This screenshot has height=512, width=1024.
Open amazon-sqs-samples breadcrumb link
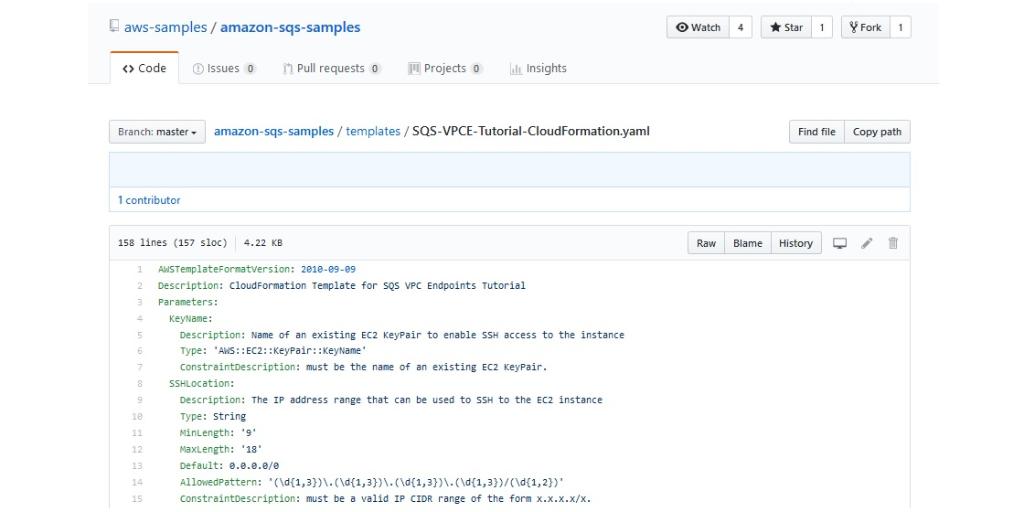[274, 131]
